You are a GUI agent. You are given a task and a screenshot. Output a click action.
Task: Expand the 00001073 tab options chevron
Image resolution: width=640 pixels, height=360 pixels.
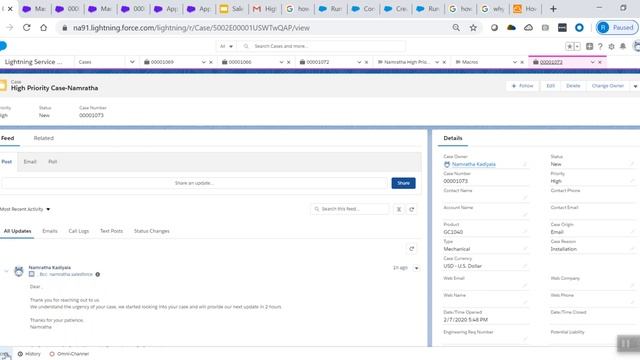(592, 62)
